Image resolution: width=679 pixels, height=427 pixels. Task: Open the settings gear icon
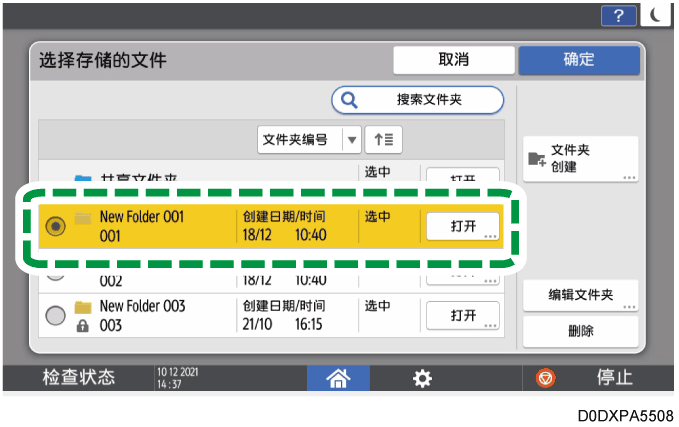point(423,378)
